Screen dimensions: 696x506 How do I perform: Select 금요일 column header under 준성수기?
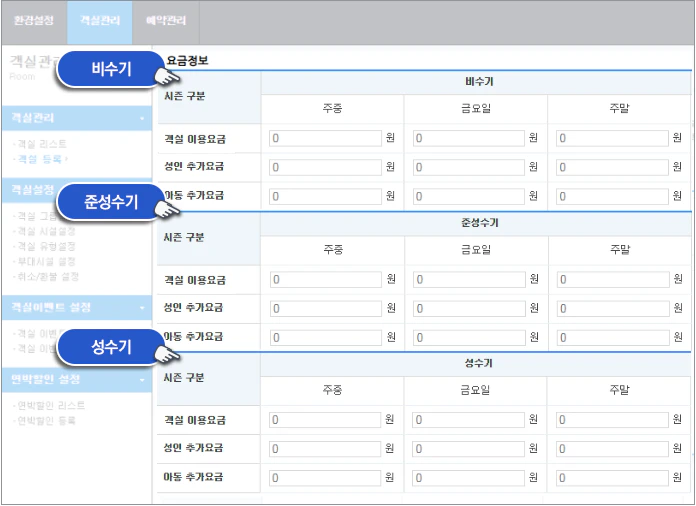pyautogui.click(x=476, y=250)
